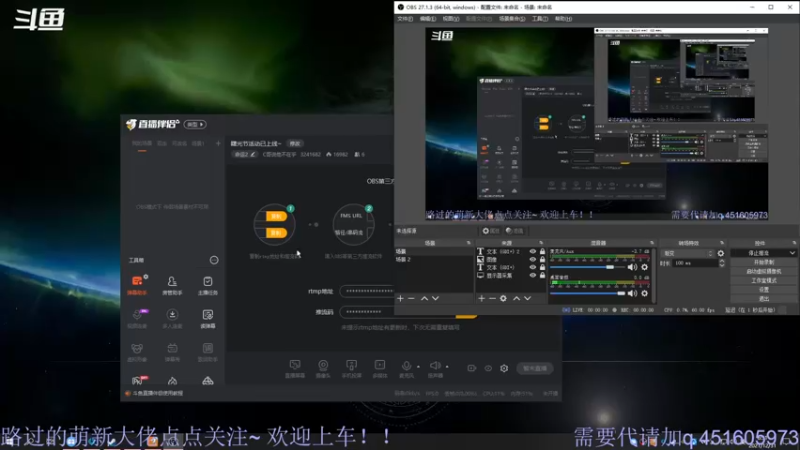Hide the image source in OBS
This screenshot has width=800, height=450.
533,259
